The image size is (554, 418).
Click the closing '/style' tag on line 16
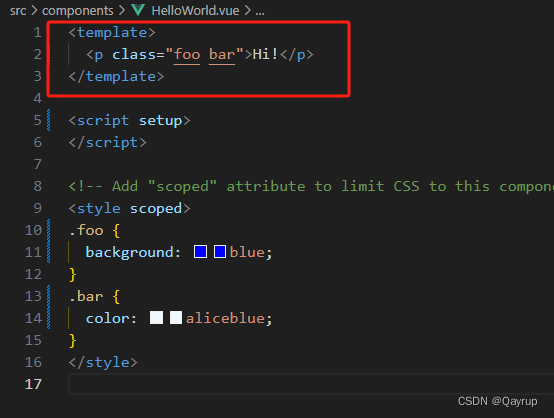103,362
